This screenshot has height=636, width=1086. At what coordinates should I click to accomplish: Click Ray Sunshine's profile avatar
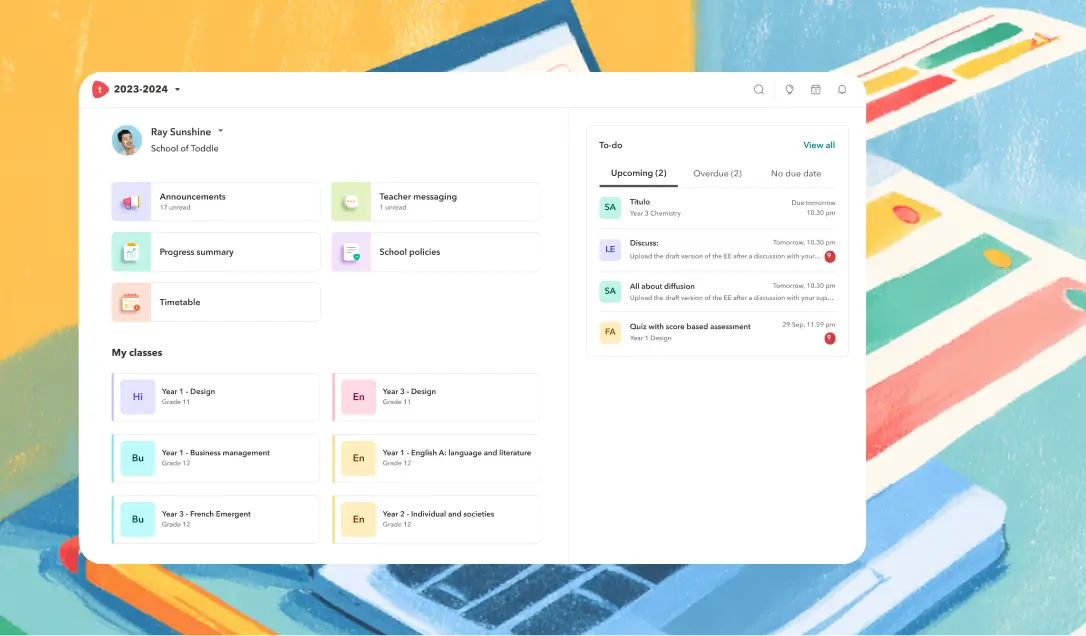coord(127,140)
